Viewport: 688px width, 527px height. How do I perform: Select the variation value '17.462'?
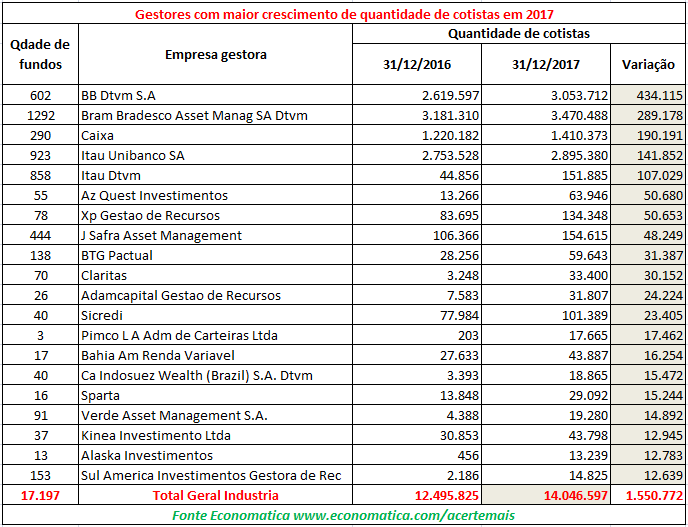coord(648,335)
